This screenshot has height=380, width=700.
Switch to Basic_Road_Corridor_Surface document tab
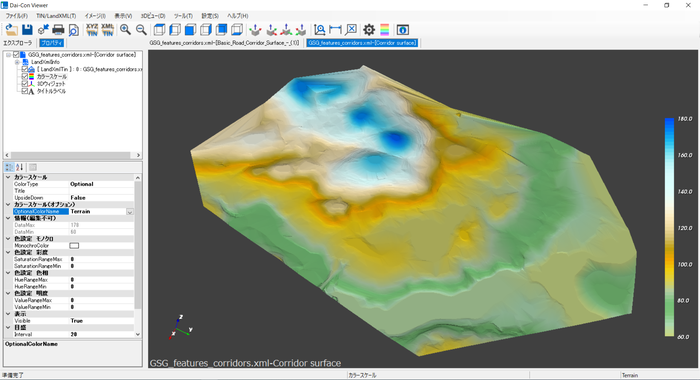click(225, 43)
